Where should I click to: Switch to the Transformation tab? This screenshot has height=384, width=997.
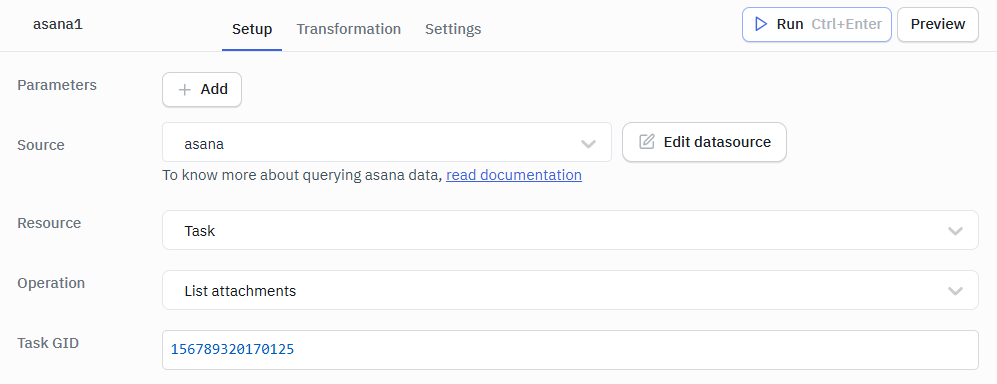pos(348,29)
